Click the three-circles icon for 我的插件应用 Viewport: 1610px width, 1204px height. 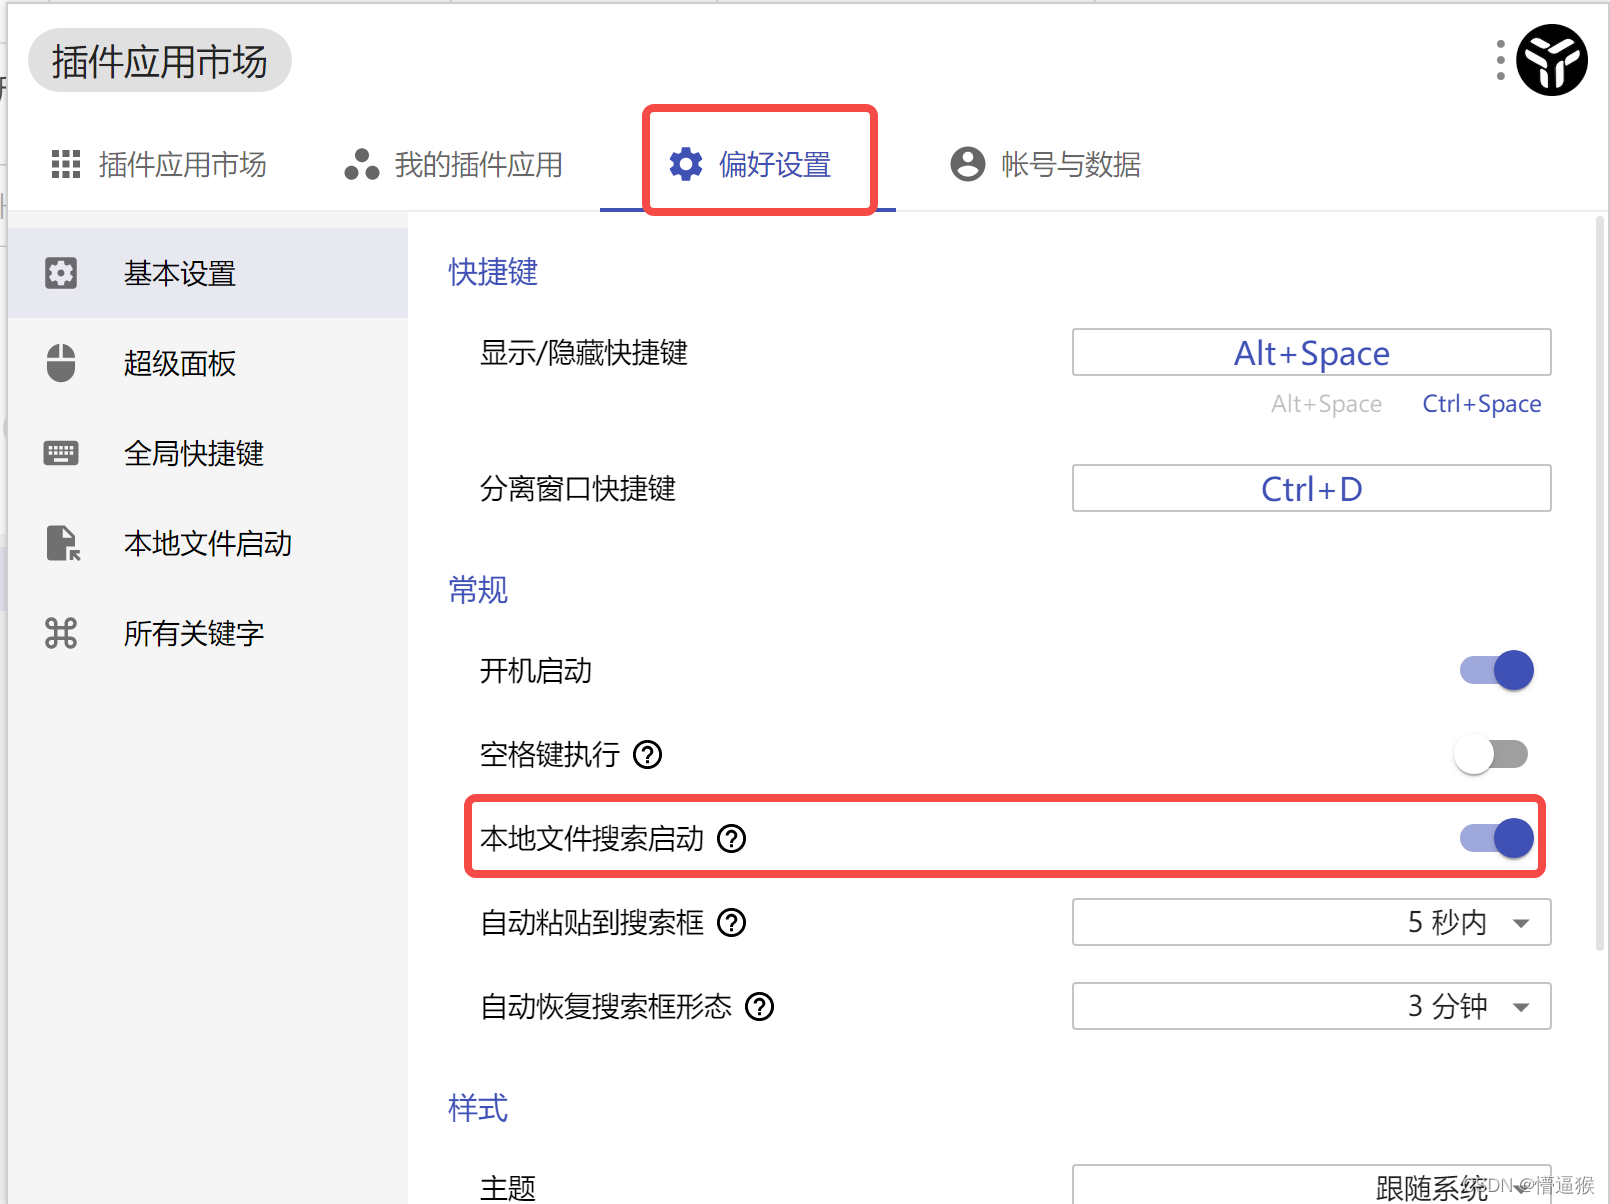click(x=362, y=164)
